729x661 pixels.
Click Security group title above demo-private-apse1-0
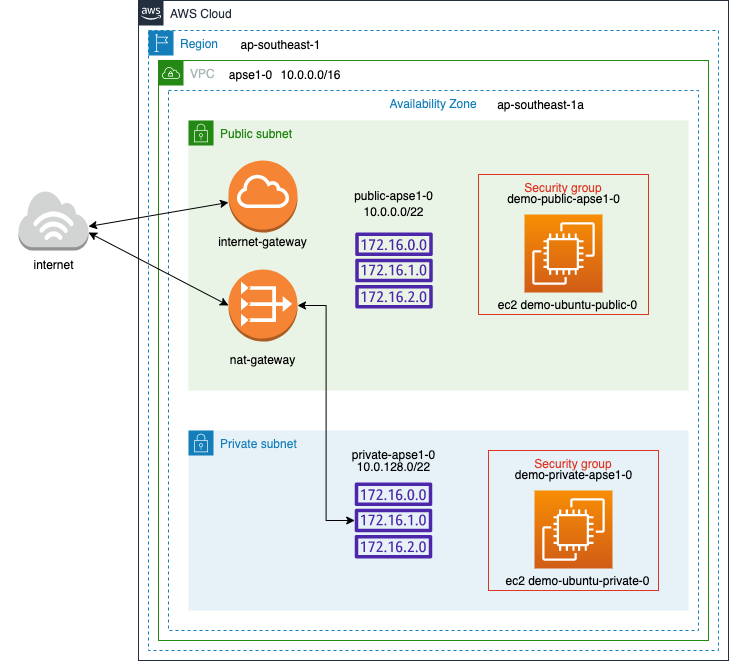[x=573, y=463]
